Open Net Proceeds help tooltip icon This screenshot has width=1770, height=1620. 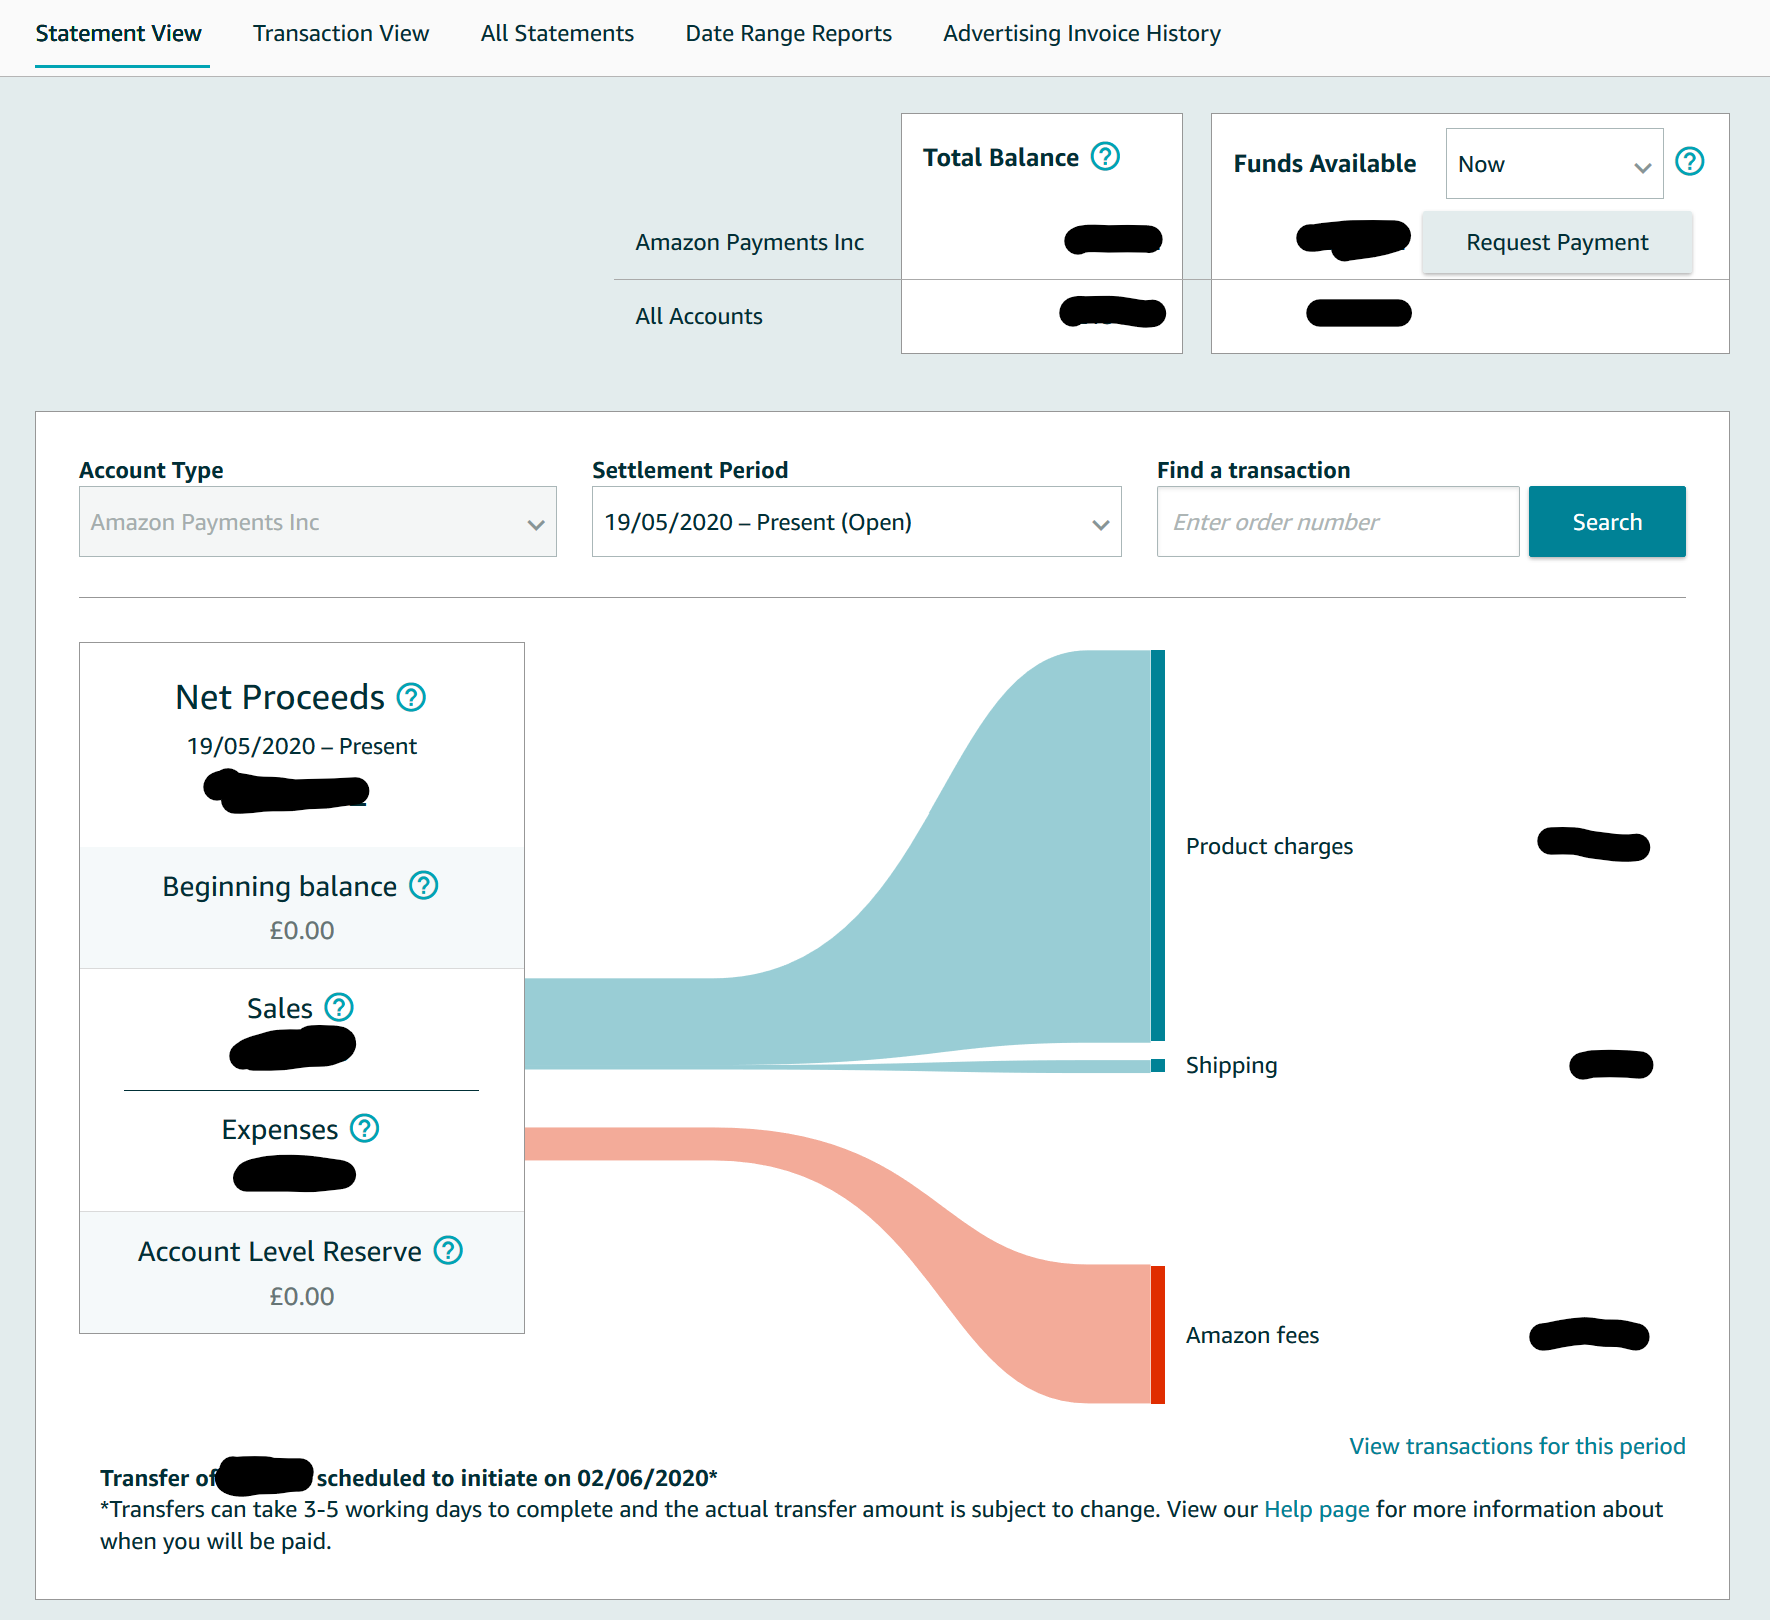411,697
